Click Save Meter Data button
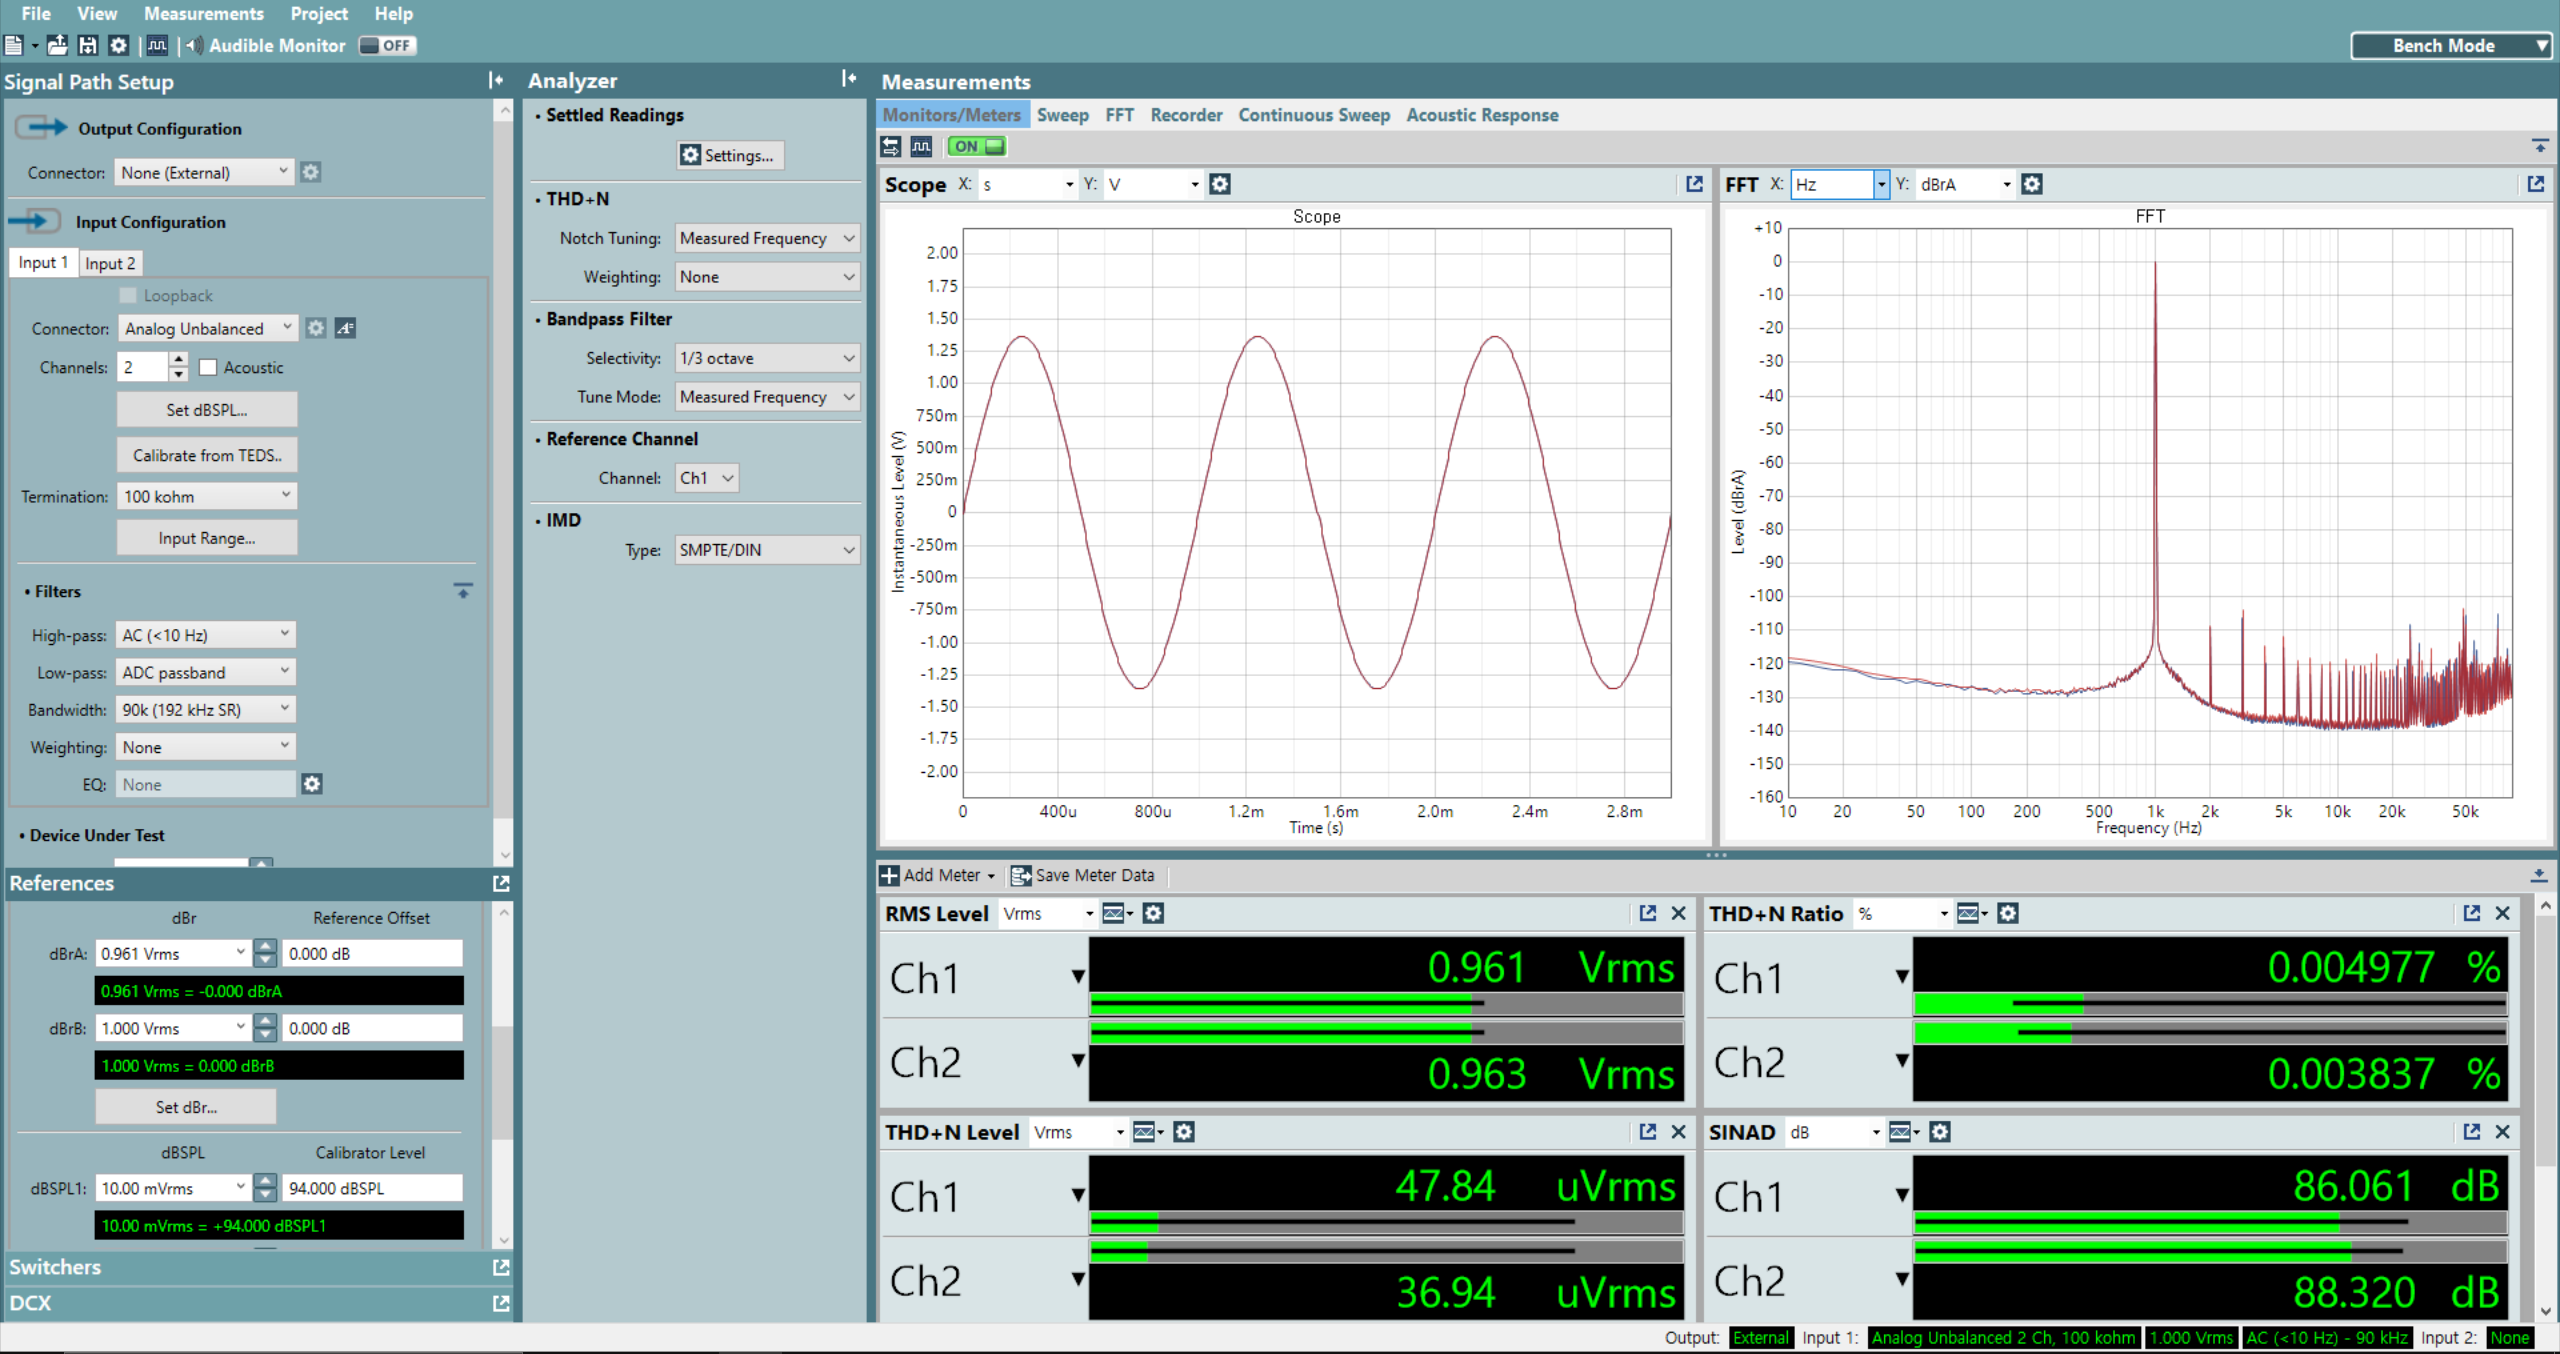This screenshot has width=2560, height=1354. tap(1083, 875)
